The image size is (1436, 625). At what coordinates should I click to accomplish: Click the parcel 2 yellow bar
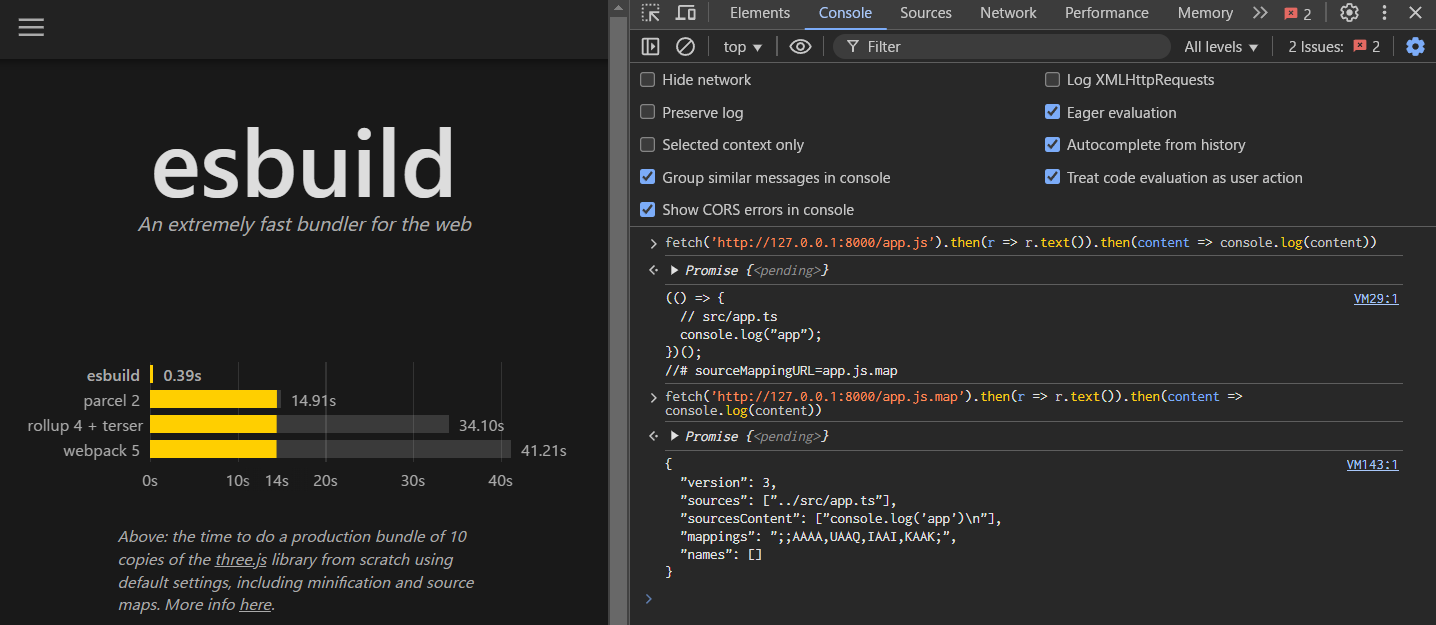[213, 400]
